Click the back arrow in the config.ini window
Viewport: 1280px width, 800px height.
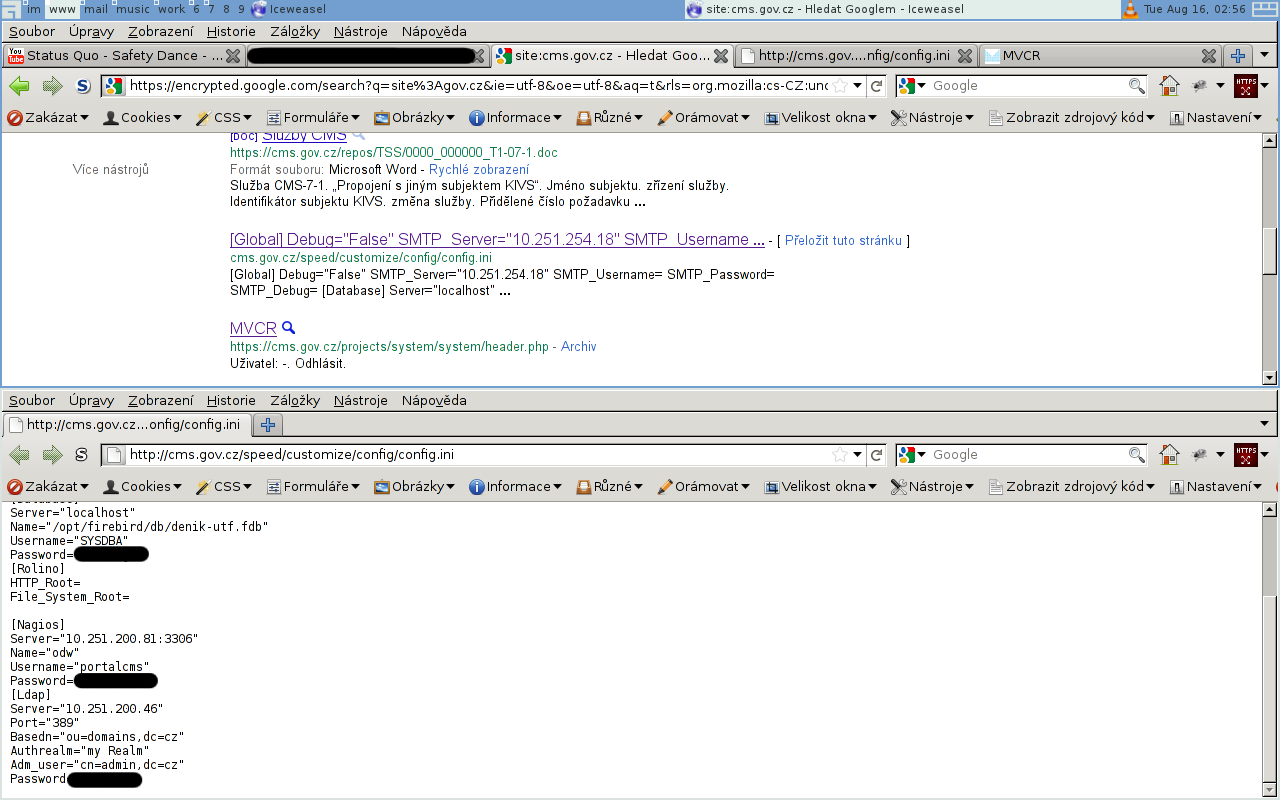point(20,455)
